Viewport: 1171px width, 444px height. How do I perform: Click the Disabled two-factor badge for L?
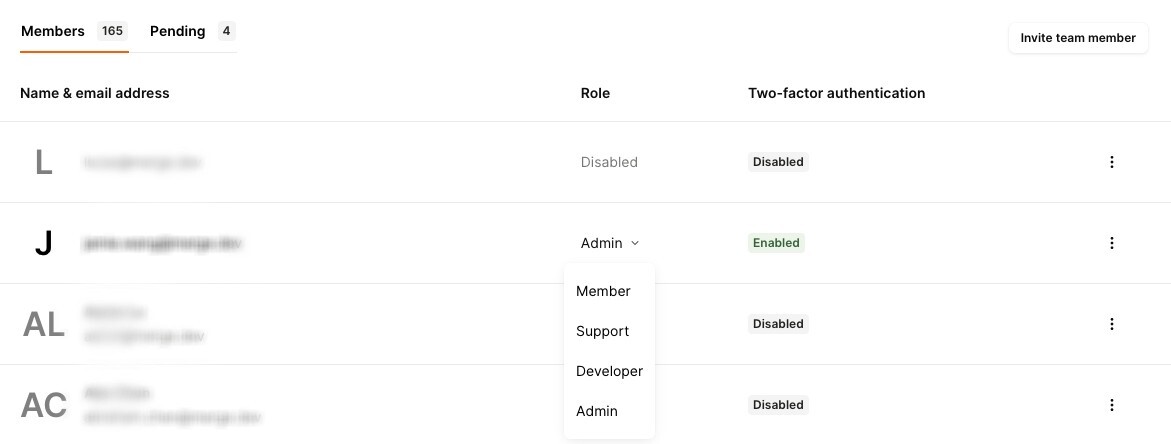778,162
